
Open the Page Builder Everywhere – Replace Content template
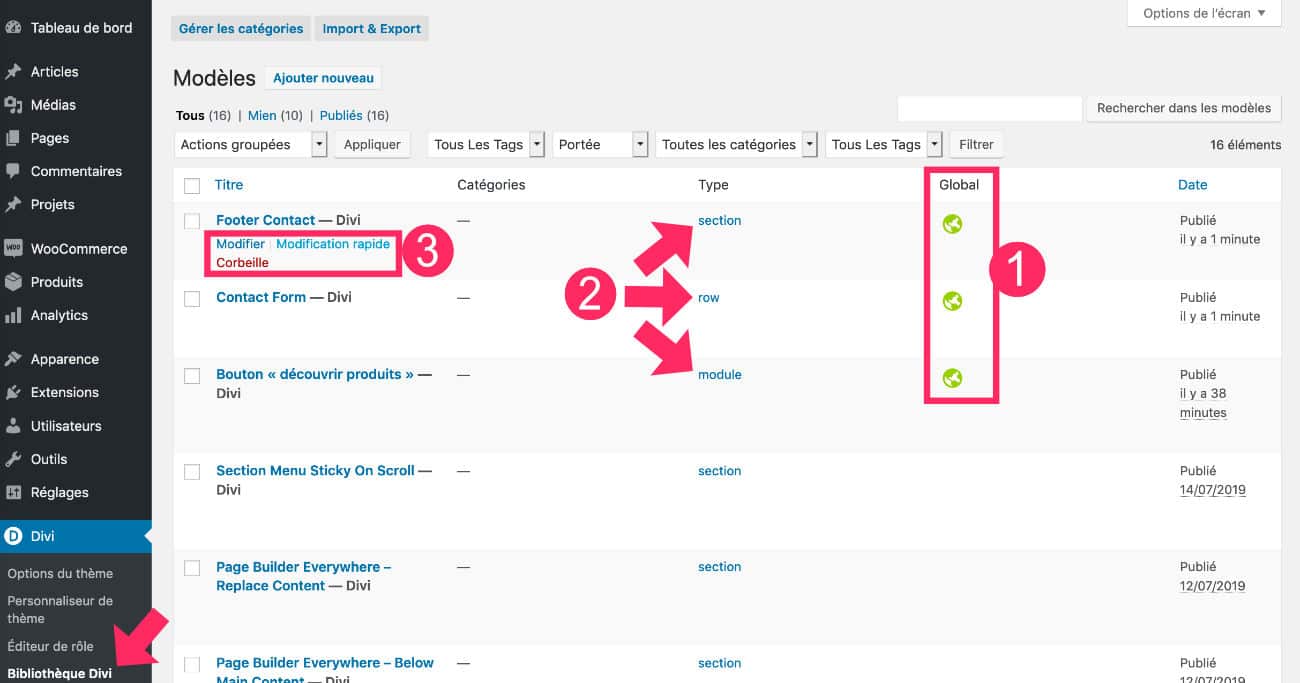pyautogui.click(x=304, y=576)
